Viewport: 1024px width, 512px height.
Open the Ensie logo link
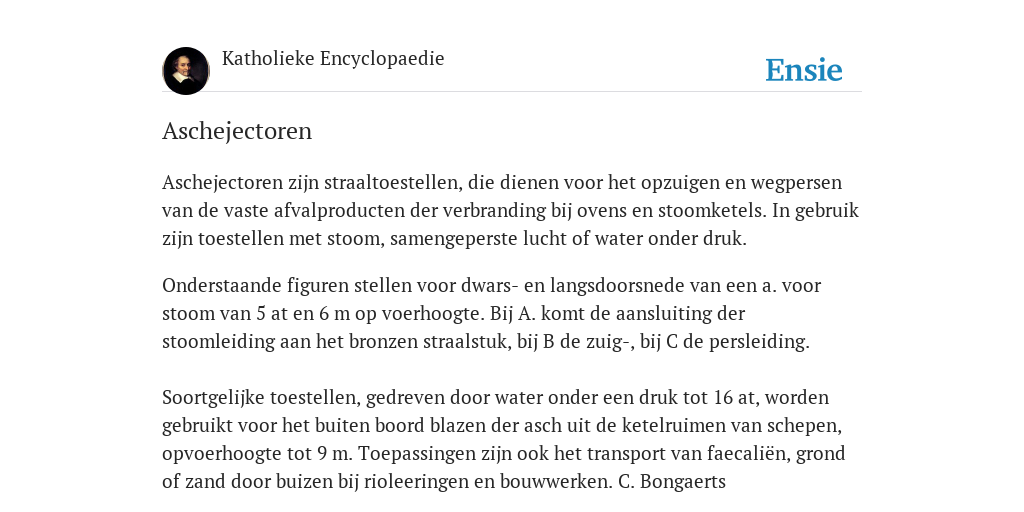[804, 70]
